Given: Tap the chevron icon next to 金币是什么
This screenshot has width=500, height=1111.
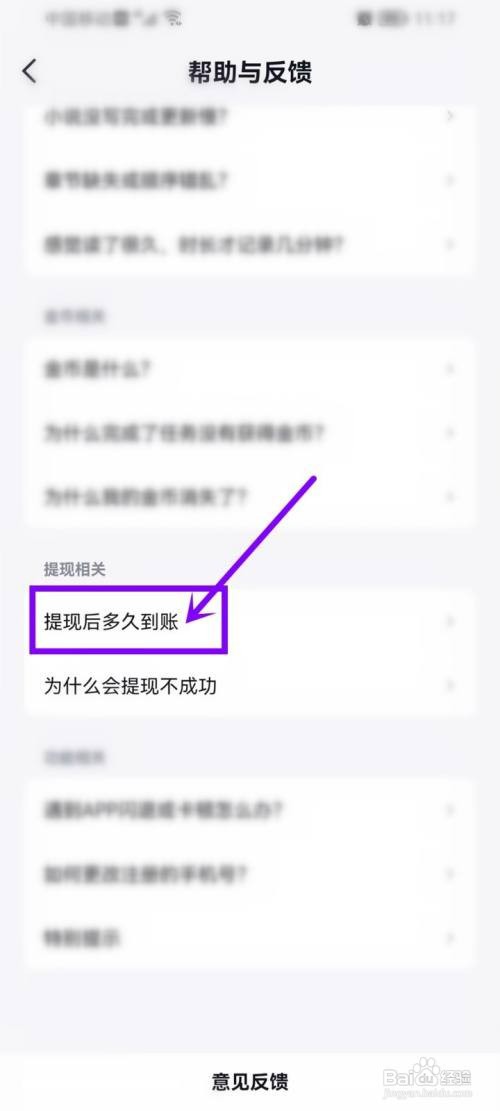Looking at the screenshot, I should tap(449, 368).
